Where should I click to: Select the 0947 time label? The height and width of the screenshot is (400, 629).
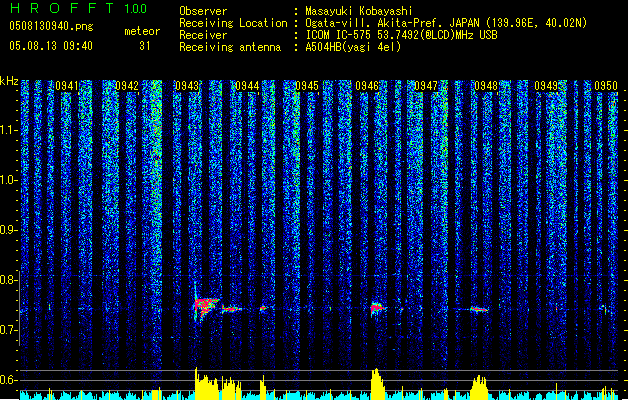tap(426, 86)
